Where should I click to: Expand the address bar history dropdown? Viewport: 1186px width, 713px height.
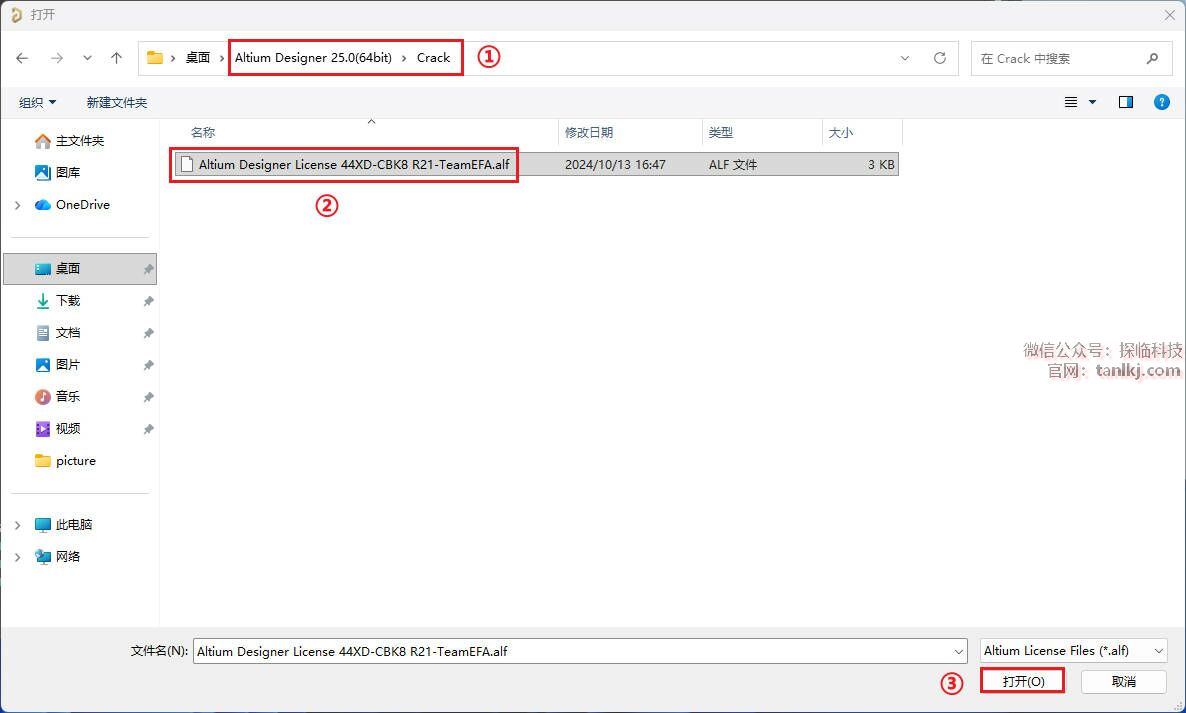point(905,58)
